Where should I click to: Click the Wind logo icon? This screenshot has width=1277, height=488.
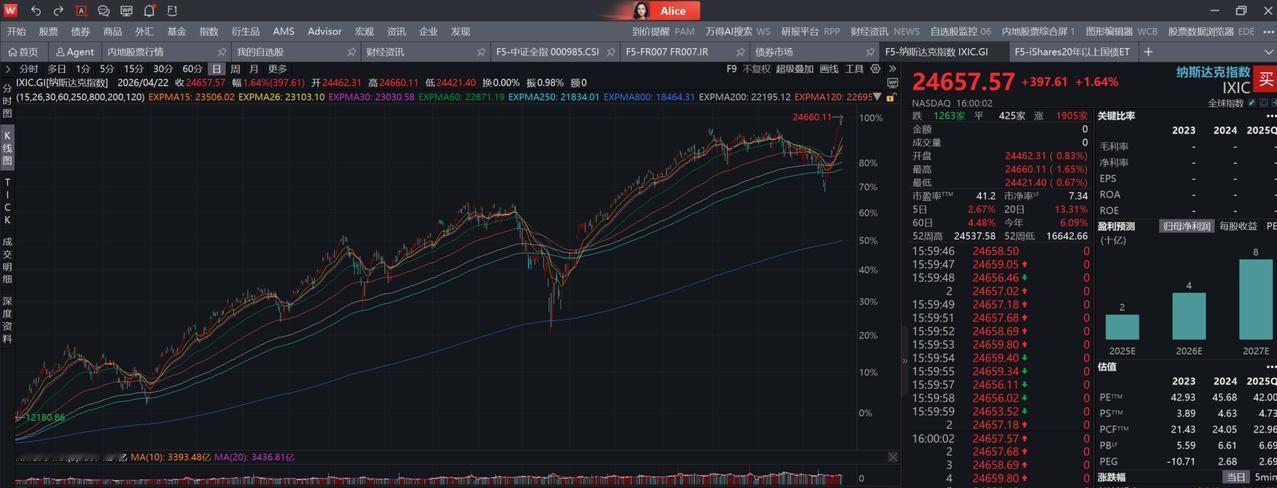click(x=11, y=10)
